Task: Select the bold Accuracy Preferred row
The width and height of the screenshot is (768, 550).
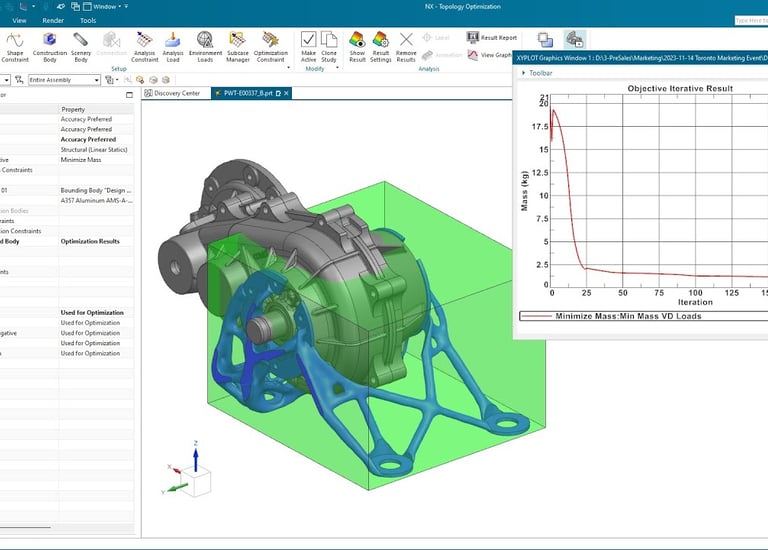Action: pyautogui.click(x=88, y=140)
